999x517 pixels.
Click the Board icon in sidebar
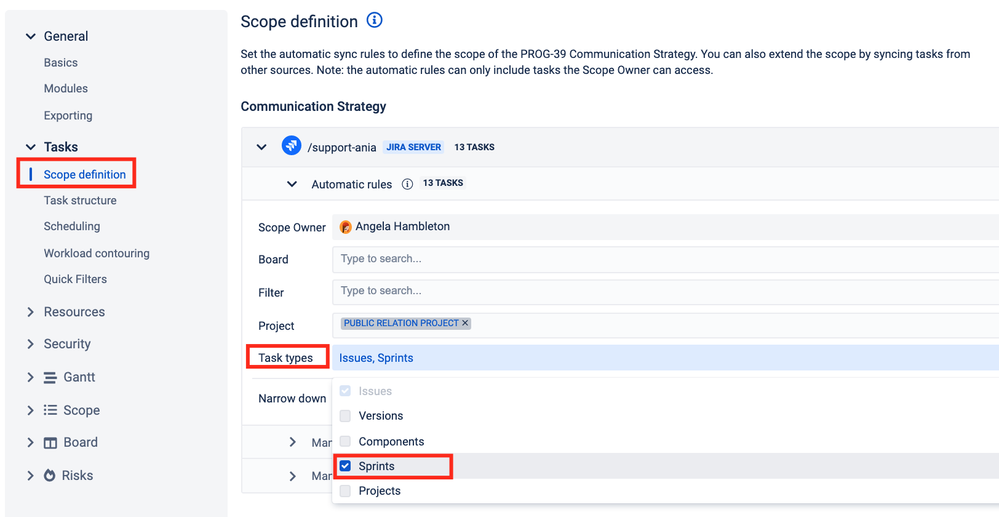[50, 443]
